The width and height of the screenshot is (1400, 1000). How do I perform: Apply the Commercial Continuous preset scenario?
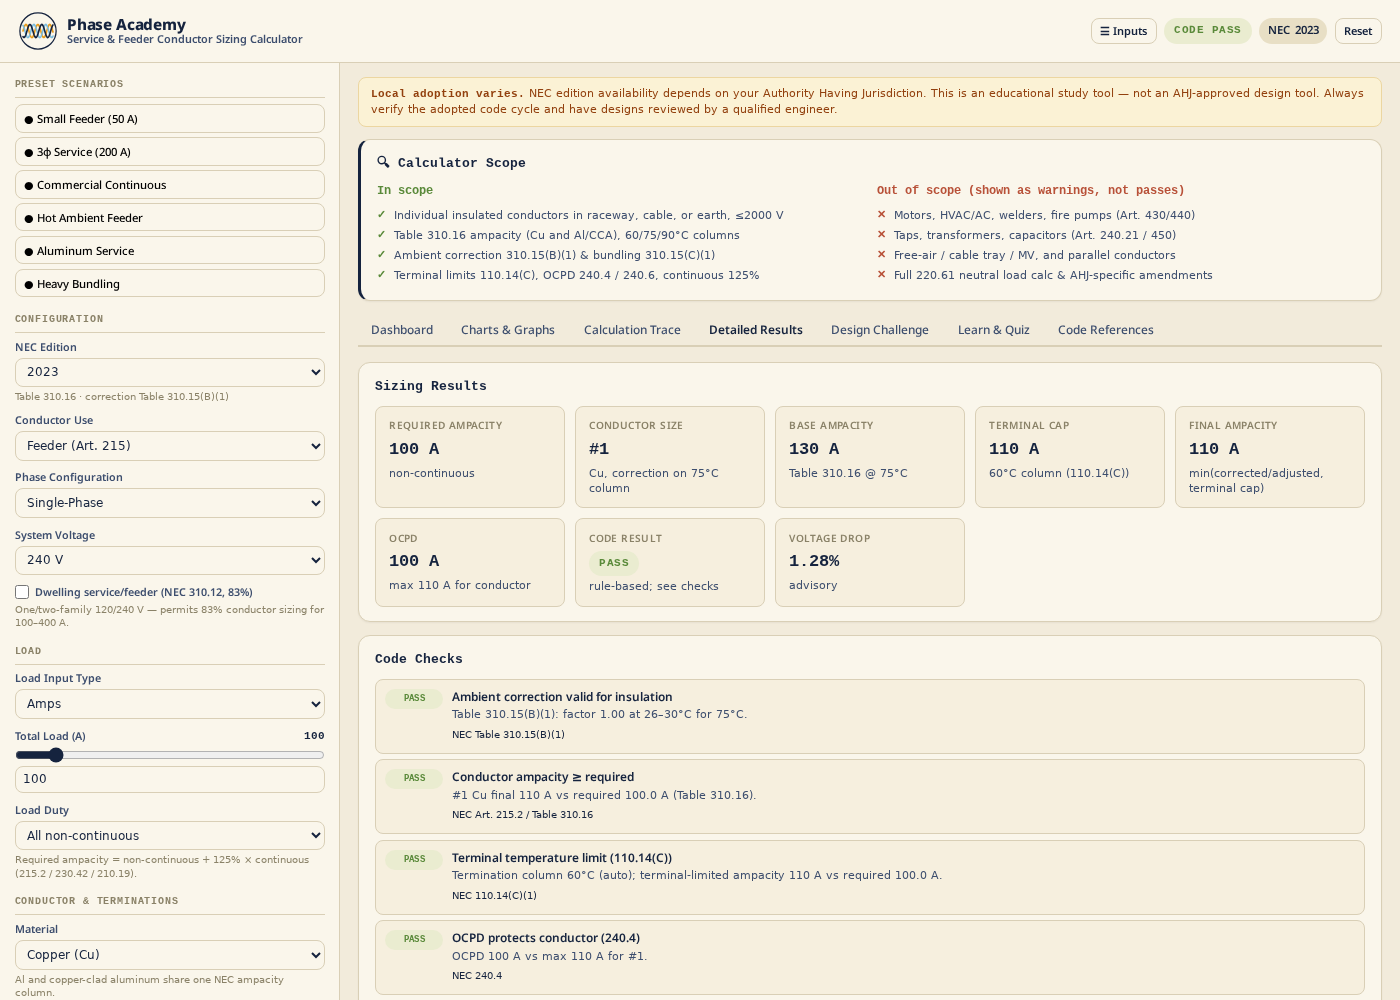coord(170,184)
